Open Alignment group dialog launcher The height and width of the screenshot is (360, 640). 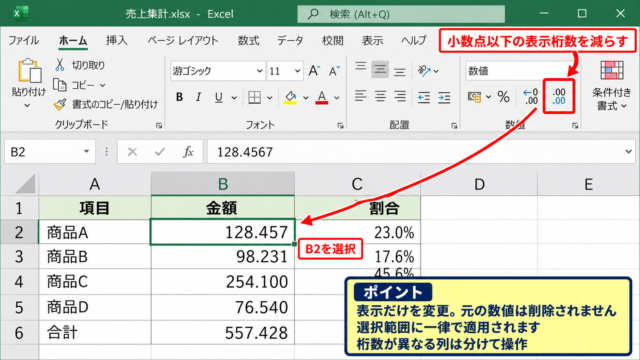click(454, 126)
